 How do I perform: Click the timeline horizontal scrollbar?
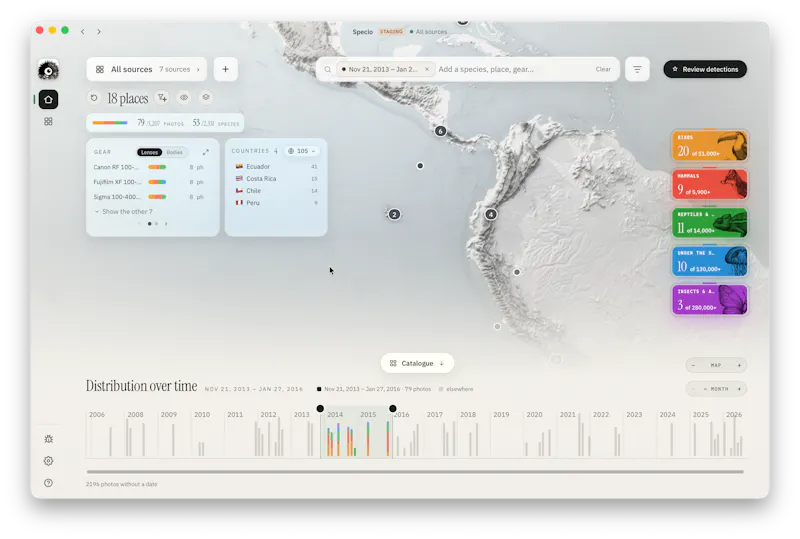[415, 472]
